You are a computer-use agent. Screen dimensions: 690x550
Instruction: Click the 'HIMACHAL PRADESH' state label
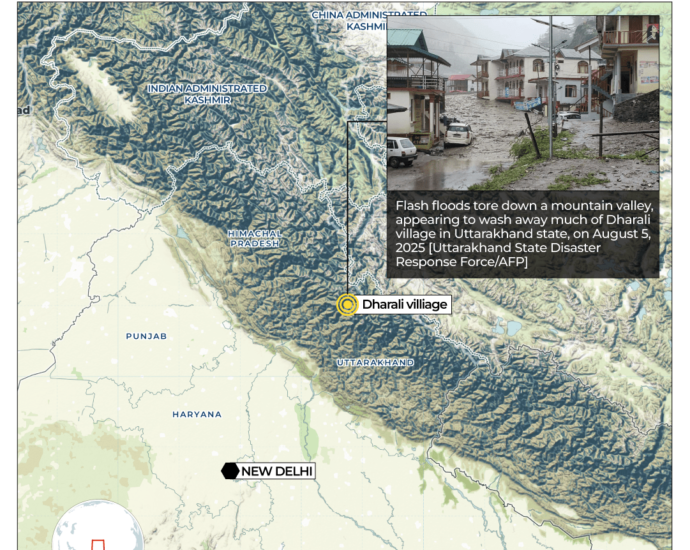pos(255,238)
